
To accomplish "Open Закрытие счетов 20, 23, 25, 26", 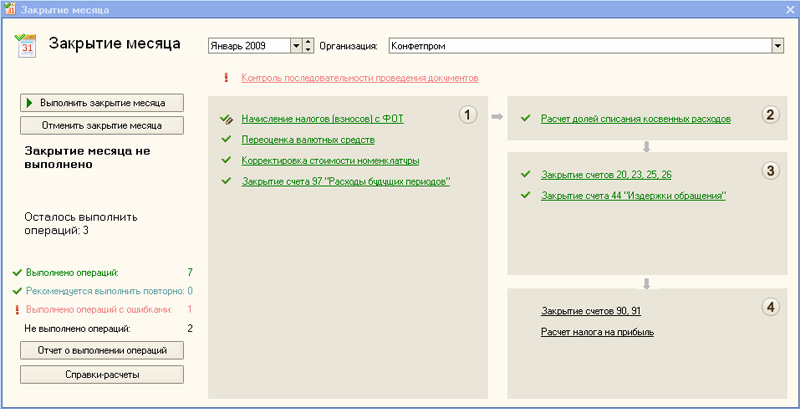I will [x=606, y=175].
